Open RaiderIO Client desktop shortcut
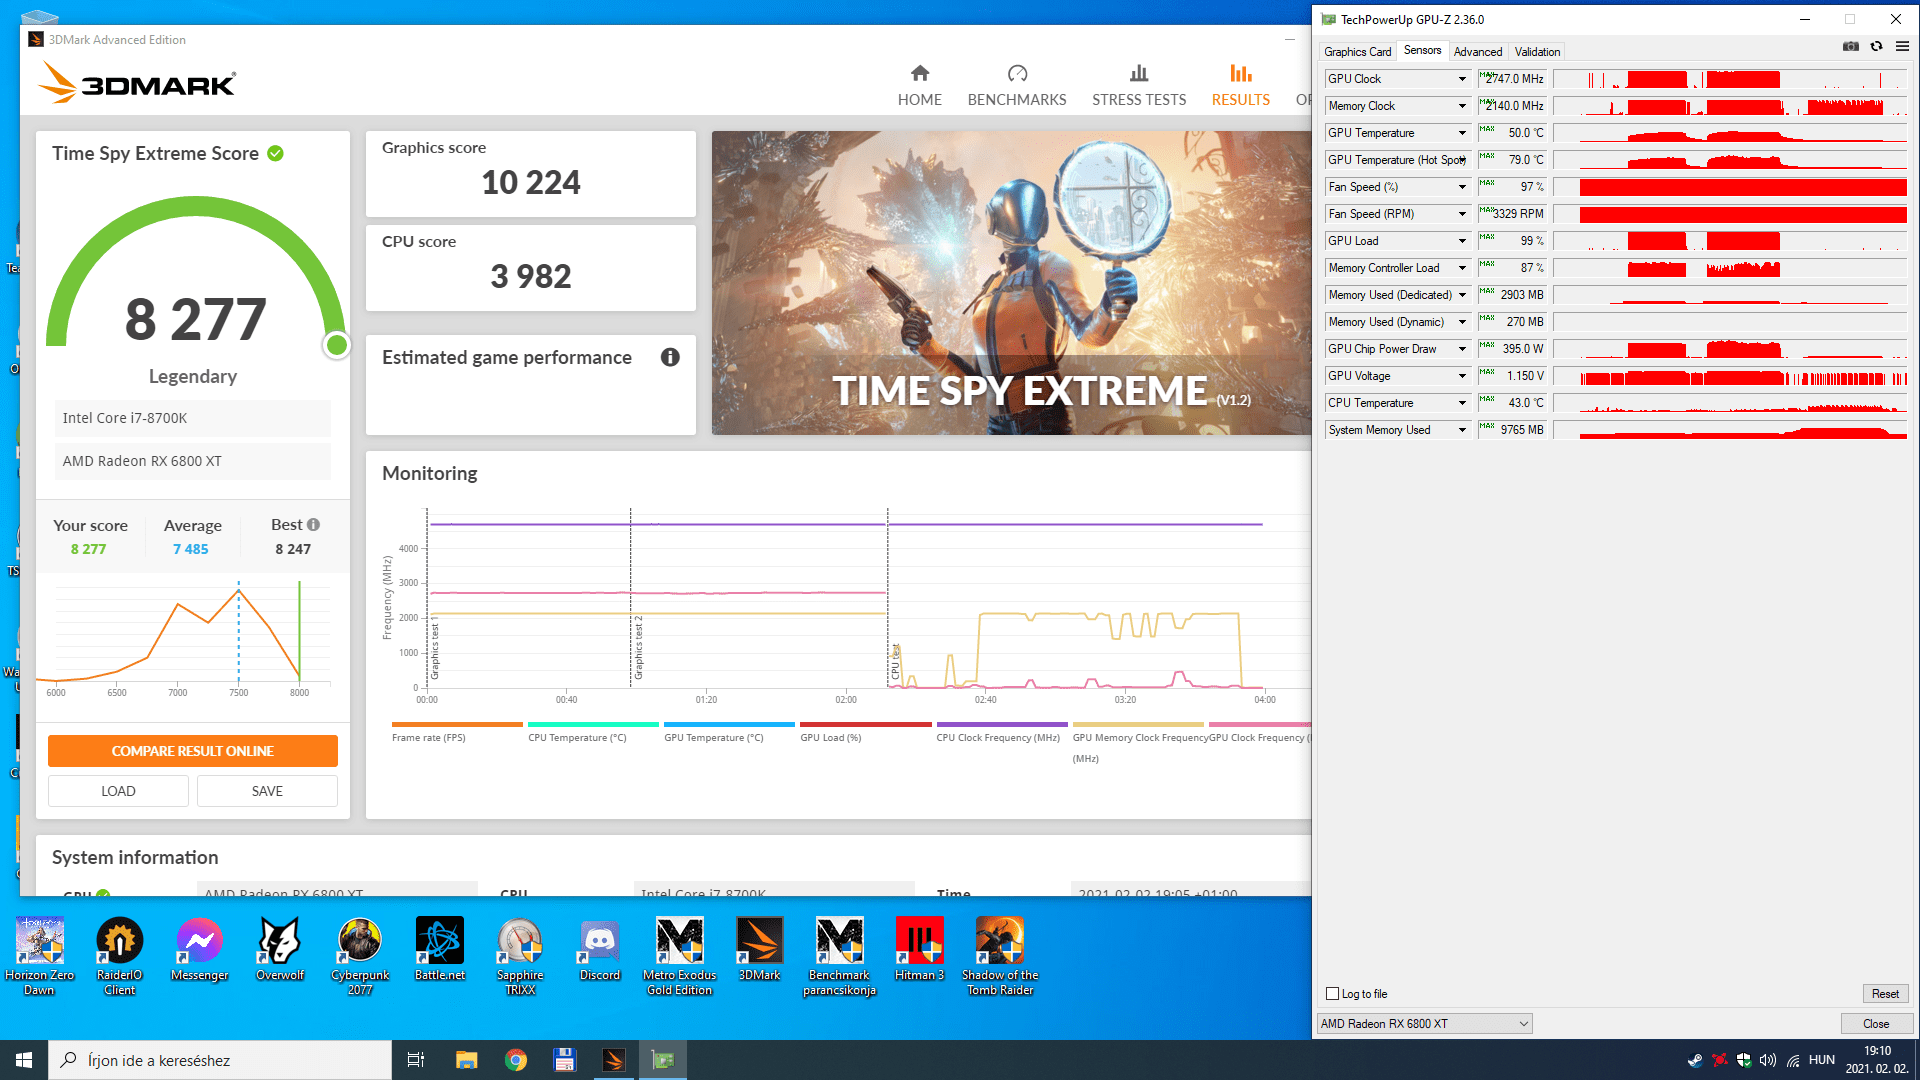Image resolution: width=1920 pixels, height=1080 pixels. coord(120,957)
